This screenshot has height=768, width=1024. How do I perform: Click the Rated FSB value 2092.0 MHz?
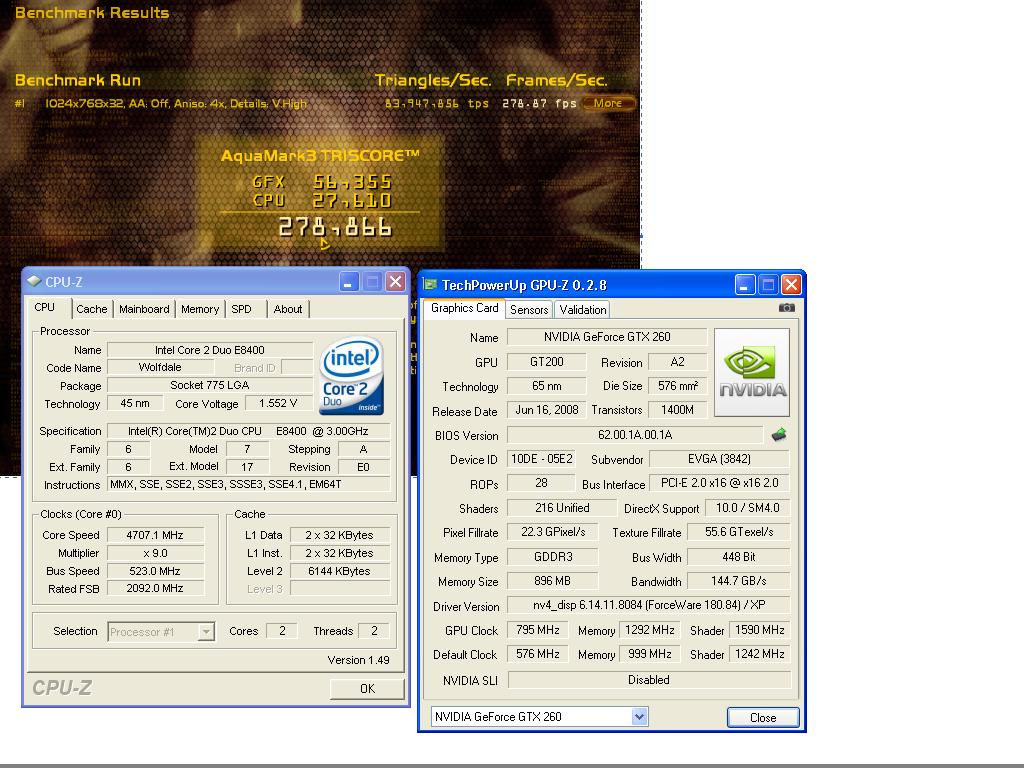[x=155, y=588]
